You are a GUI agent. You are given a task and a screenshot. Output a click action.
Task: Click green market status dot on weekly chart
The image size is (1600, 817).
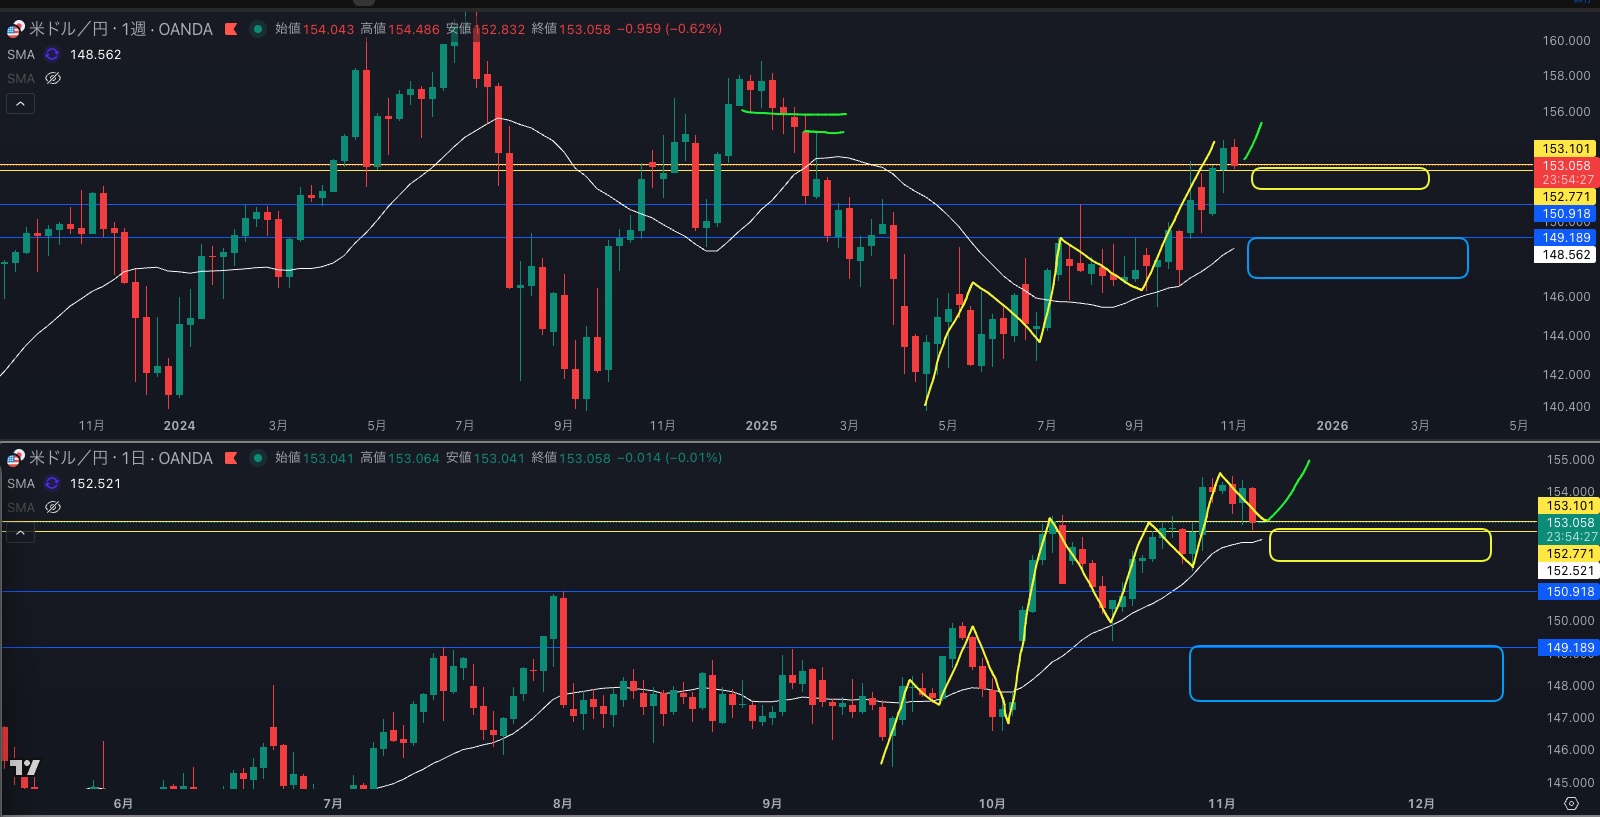pos(257,29)
